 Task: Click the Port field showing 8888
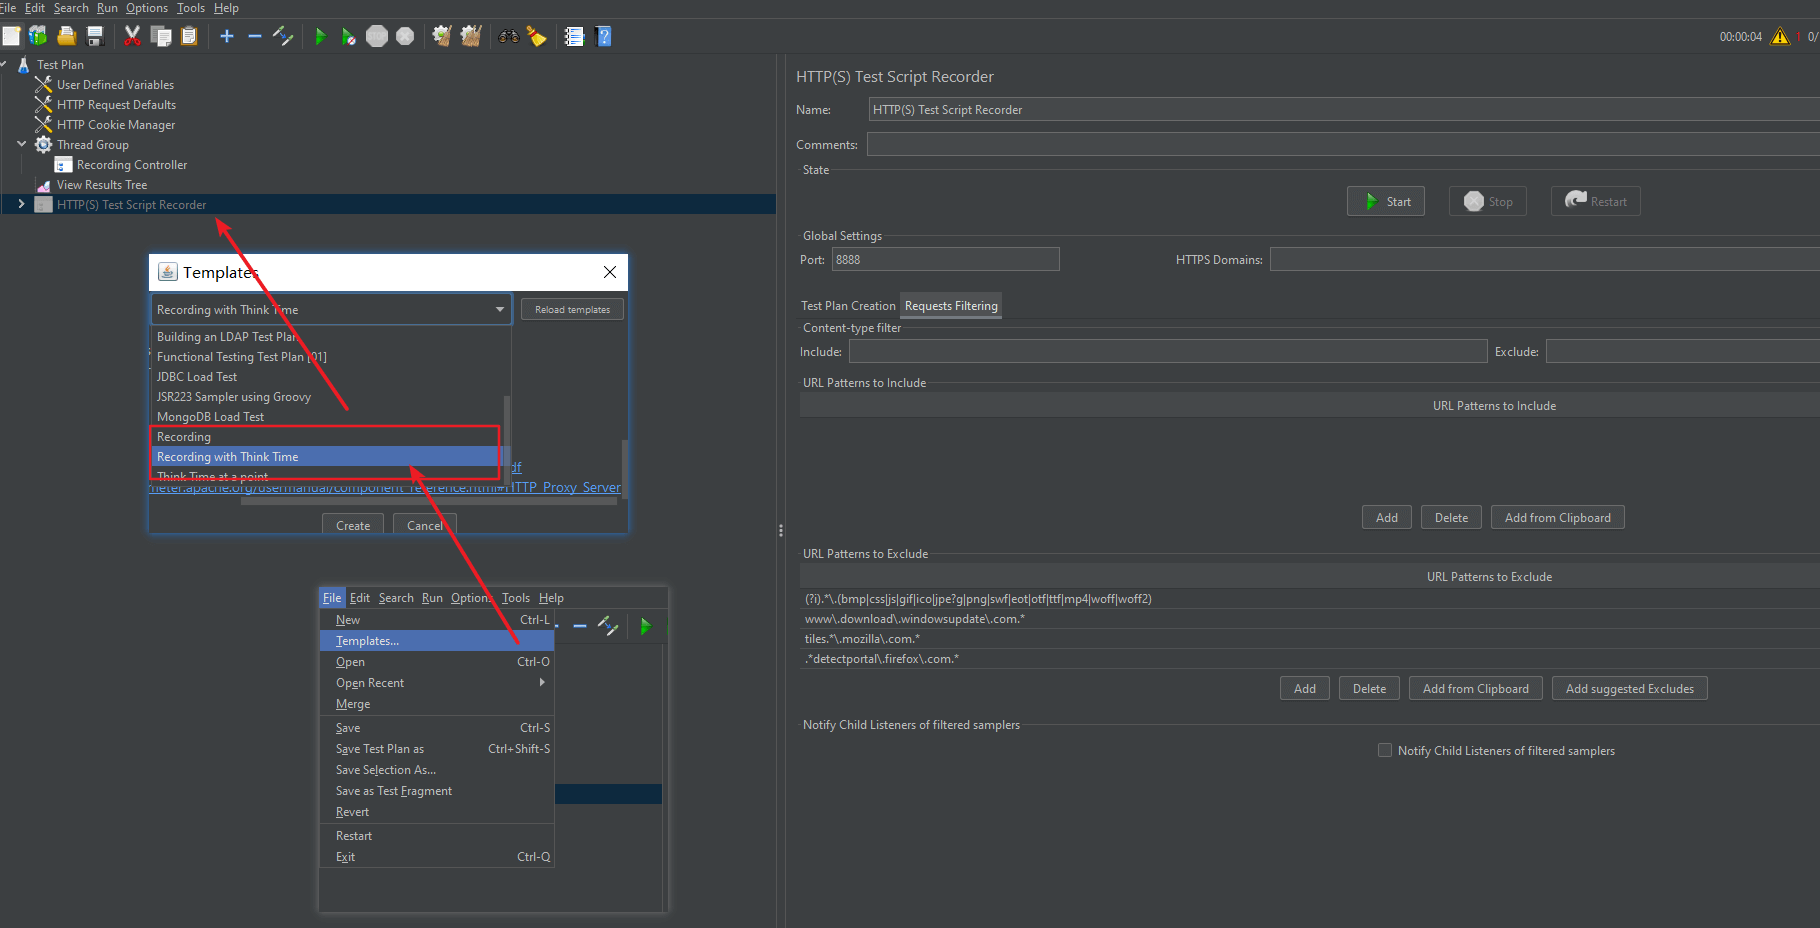coord(946,259)
